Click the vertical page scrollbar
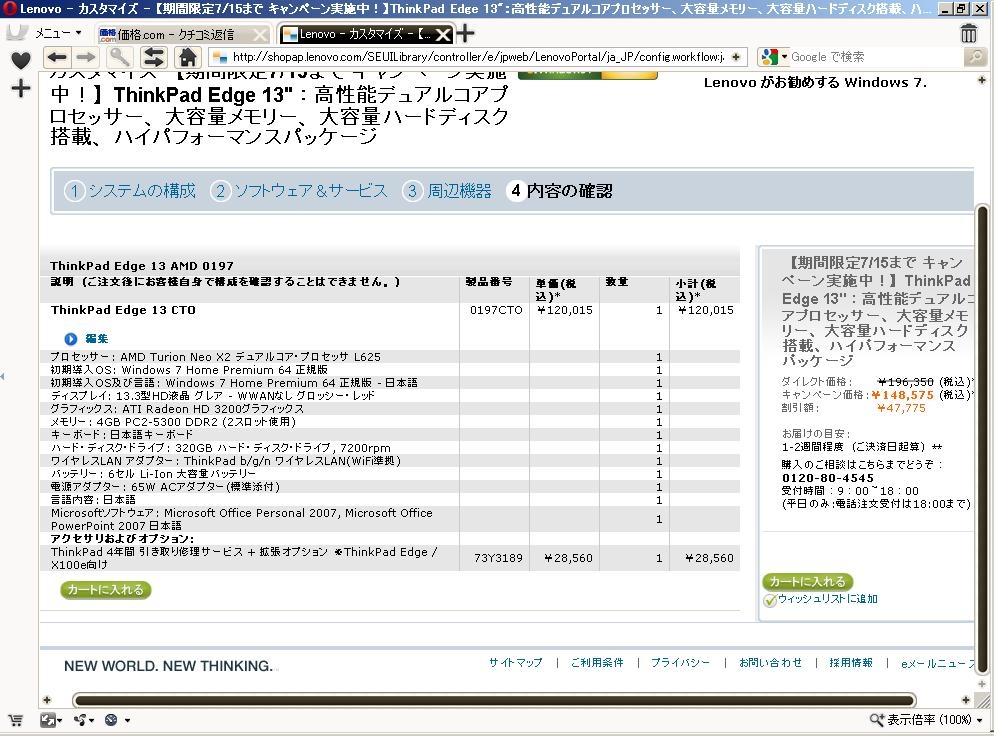The width and height of the screenshot is (994, 736). [983, 439]
